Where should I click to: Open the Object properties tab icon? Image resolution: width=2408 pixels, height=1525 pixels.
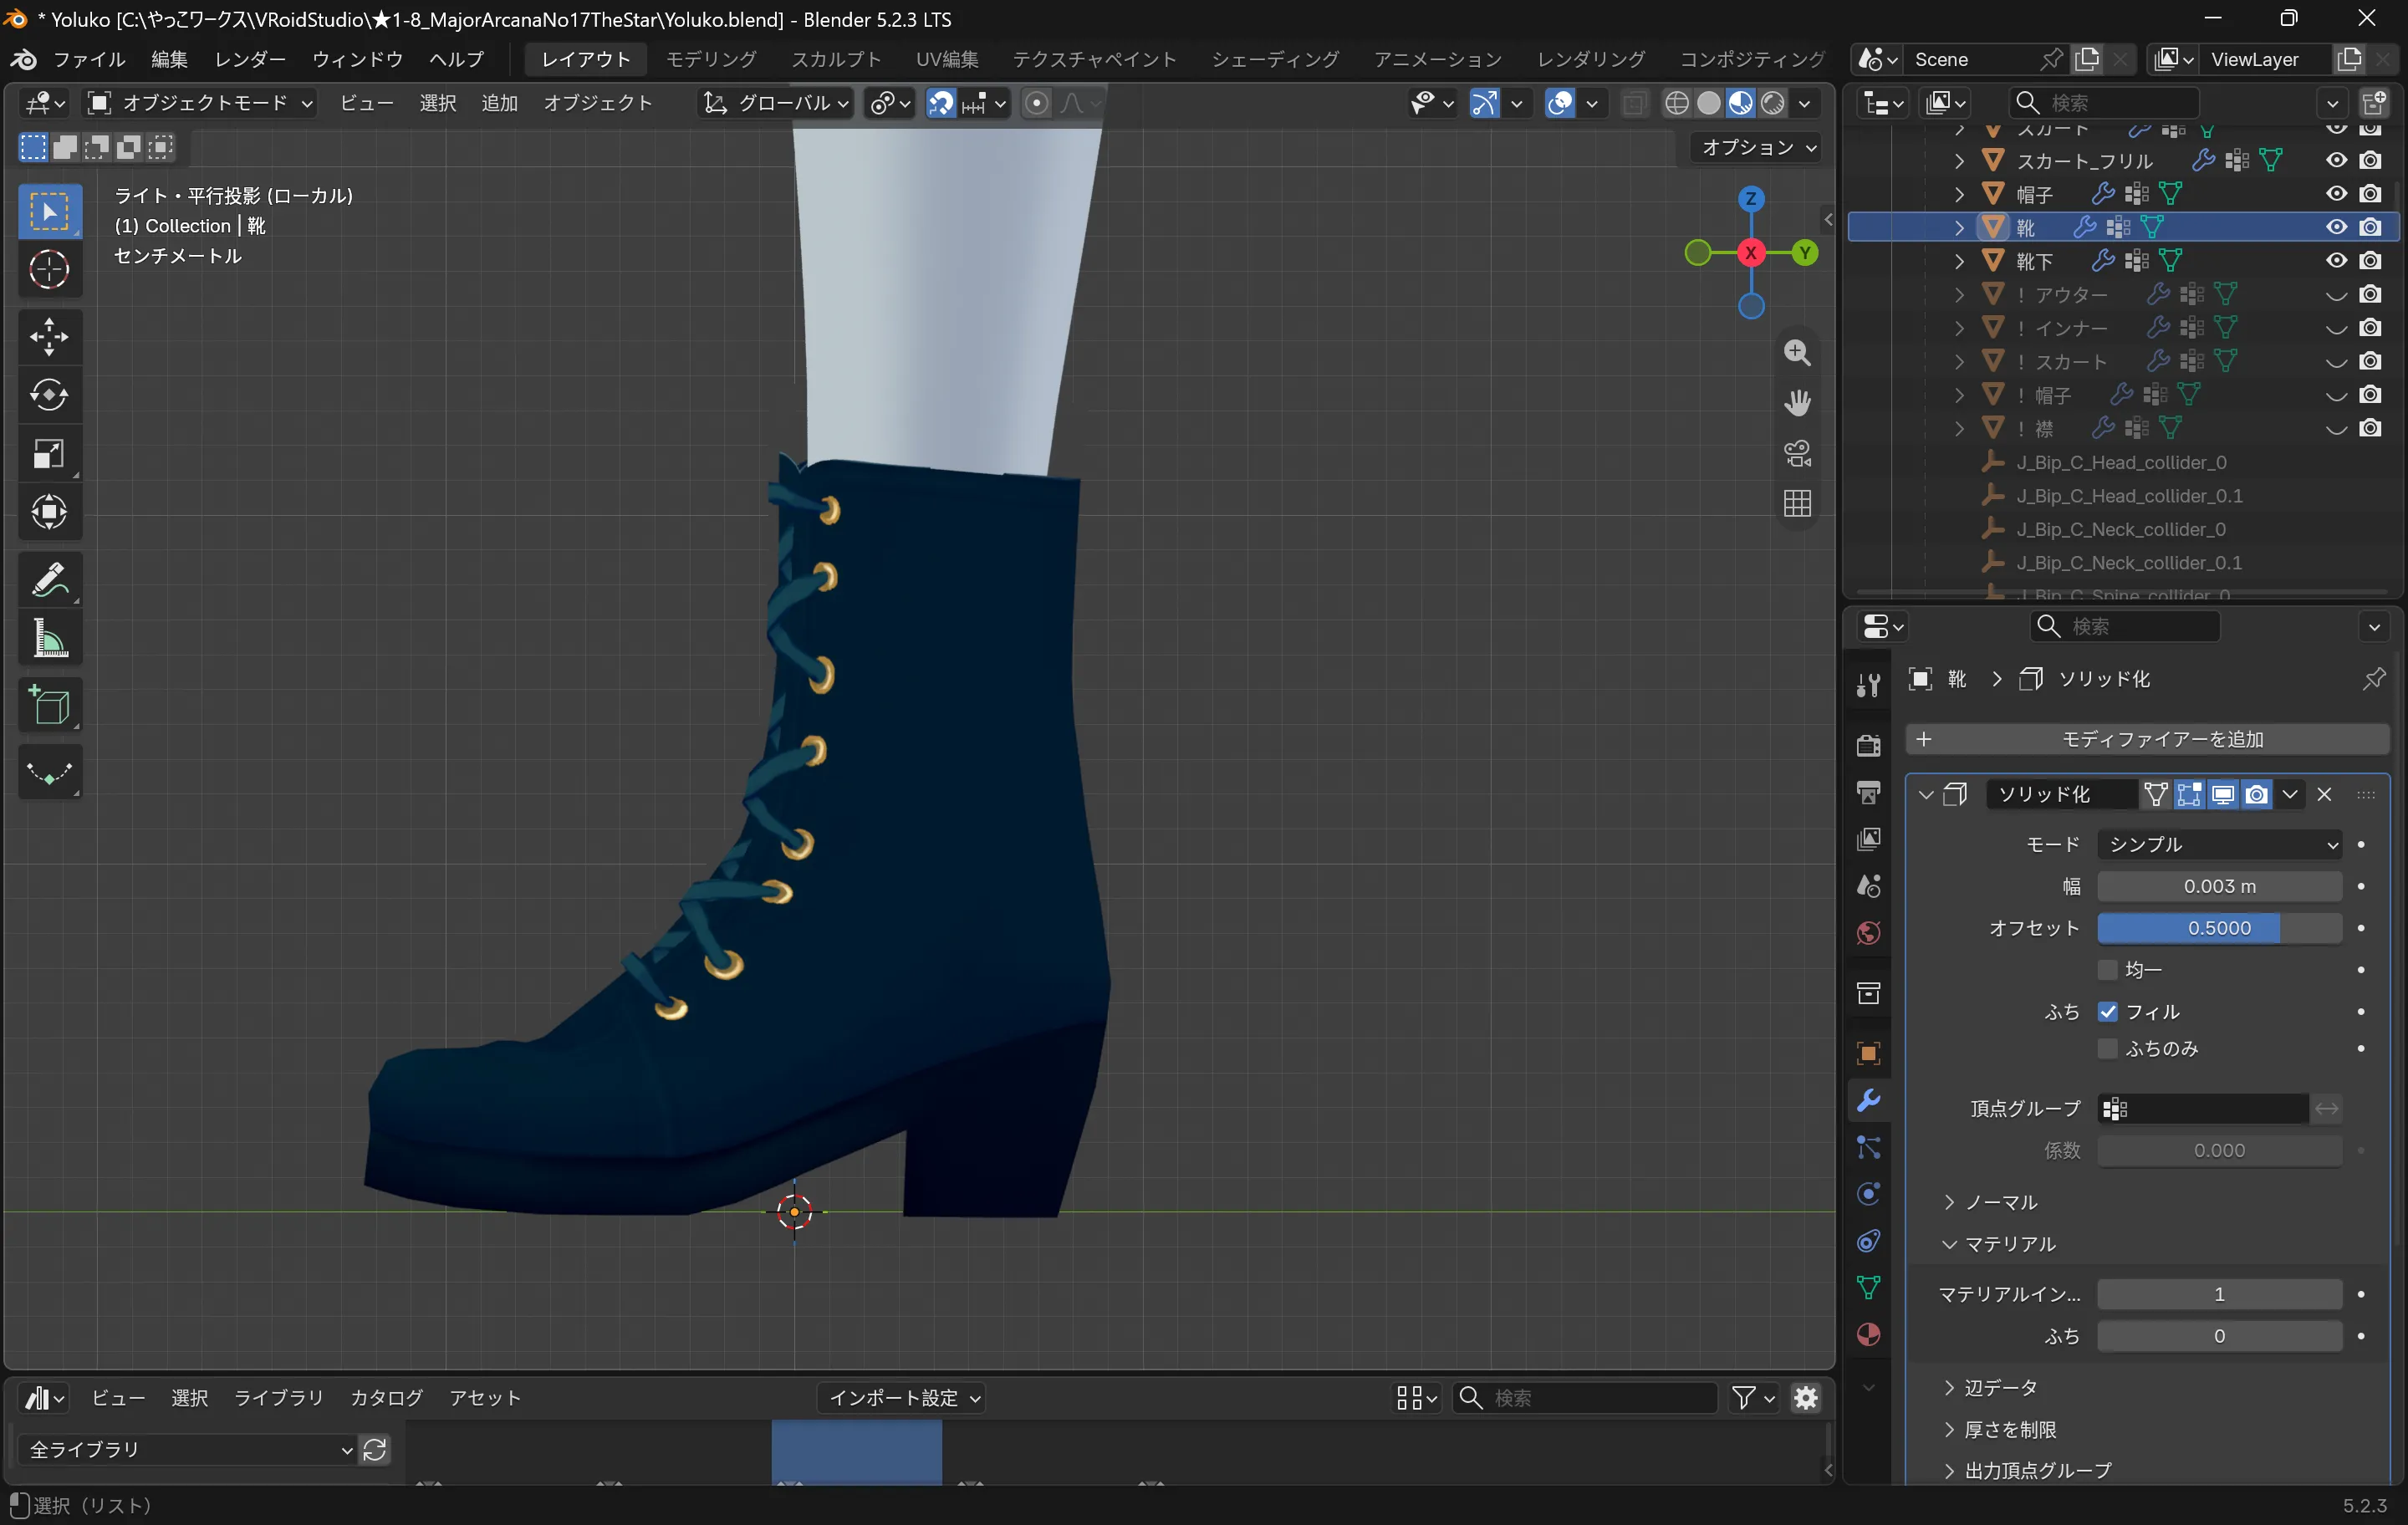(x=1868, y=1053)
